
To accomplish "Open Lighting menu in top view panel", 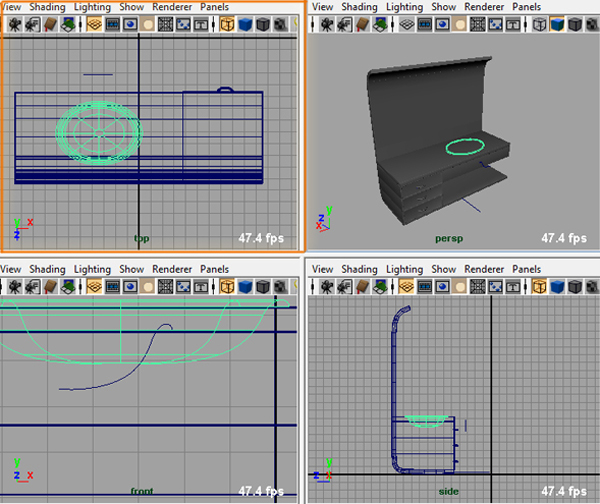I will (92, 7).
